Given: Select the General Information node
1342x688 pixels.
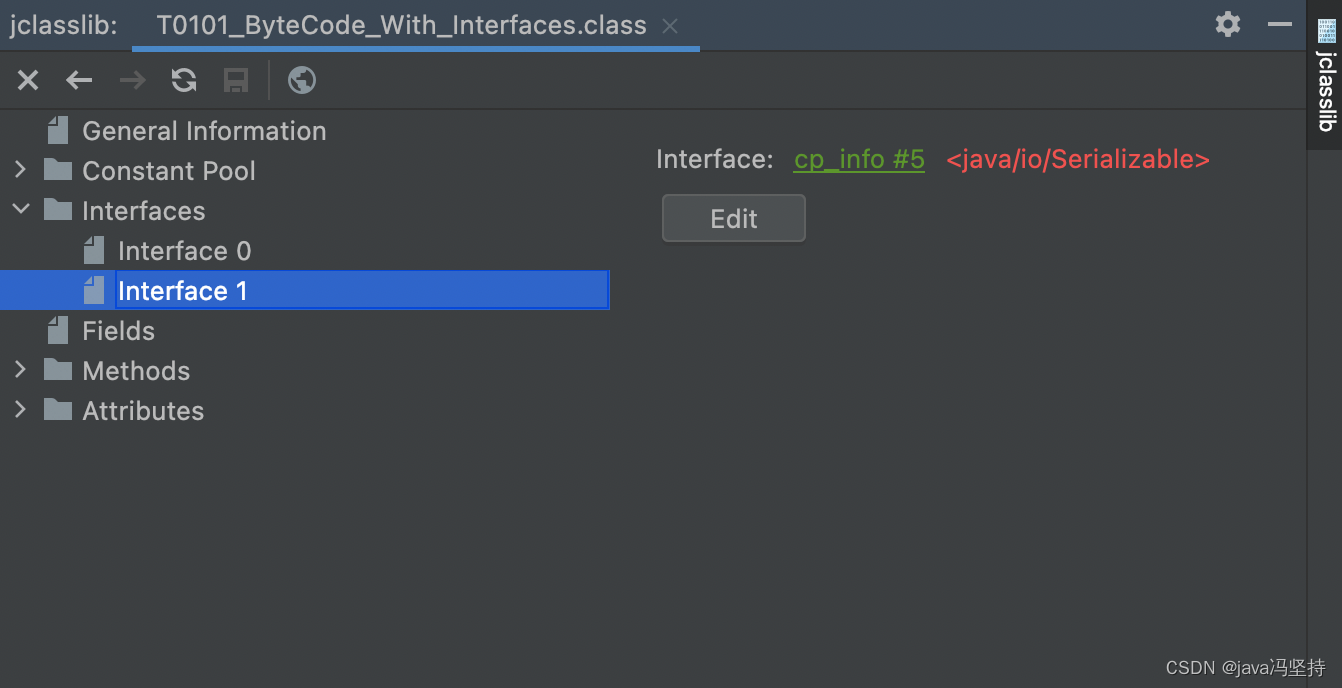Looking at the screenshot, I should tap(204, 130).
